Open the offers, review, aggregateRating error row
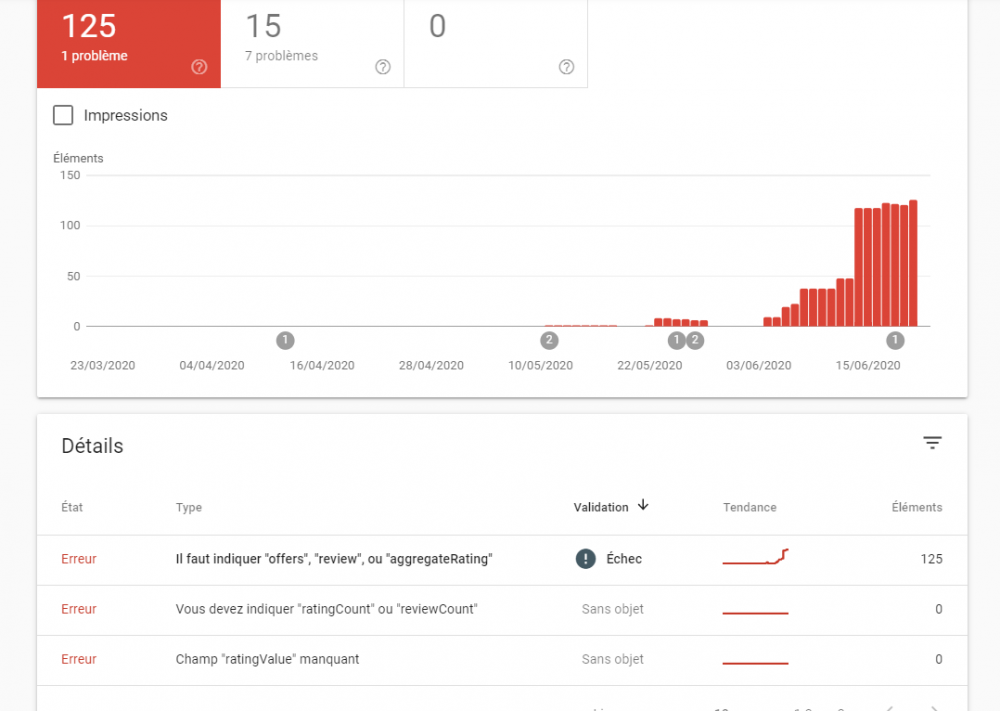This screenshot has height=711, width=1000. click(x=502, y=559)
